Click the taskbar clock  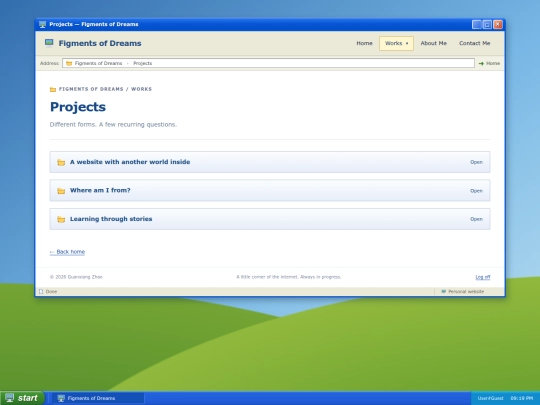click(x=522, y=398)
